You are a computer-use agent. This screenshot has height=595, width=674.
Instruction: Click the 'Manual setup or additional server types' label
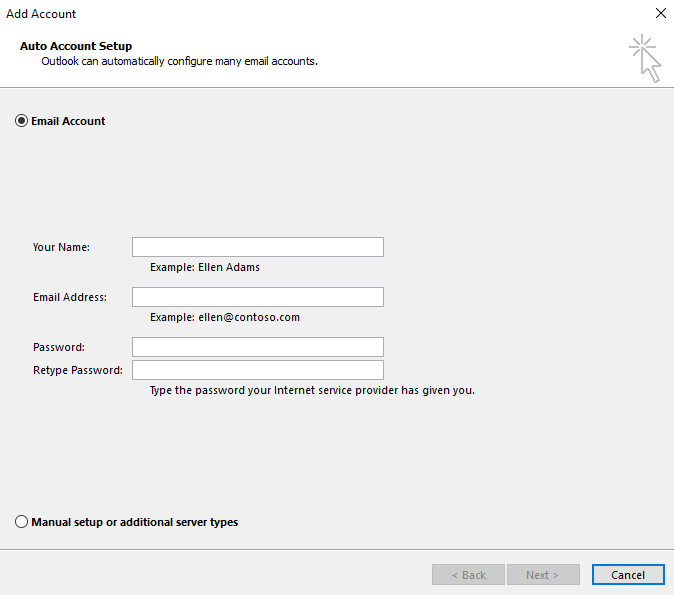[135, 522]
